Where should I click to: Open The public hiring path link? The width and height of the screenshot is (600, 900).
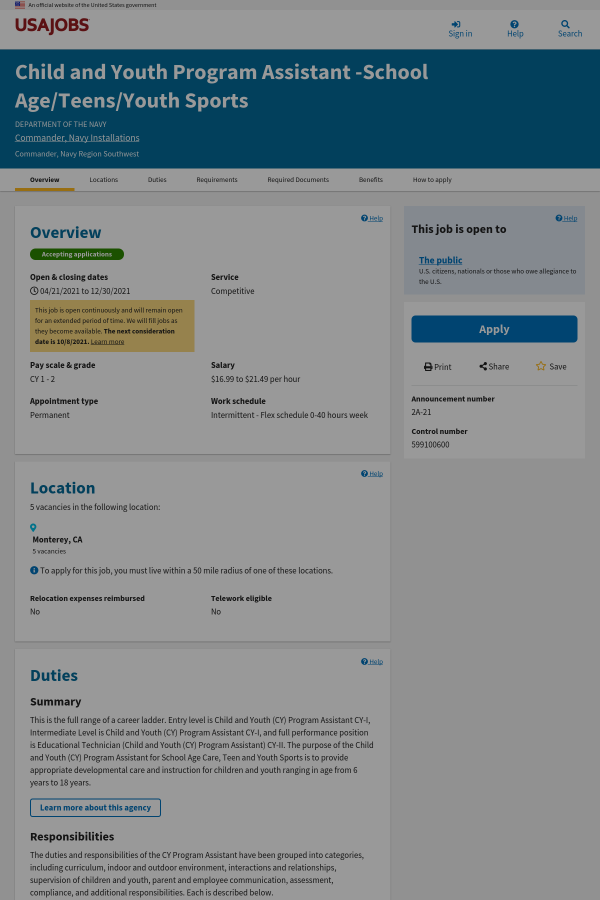coord(440,260)
